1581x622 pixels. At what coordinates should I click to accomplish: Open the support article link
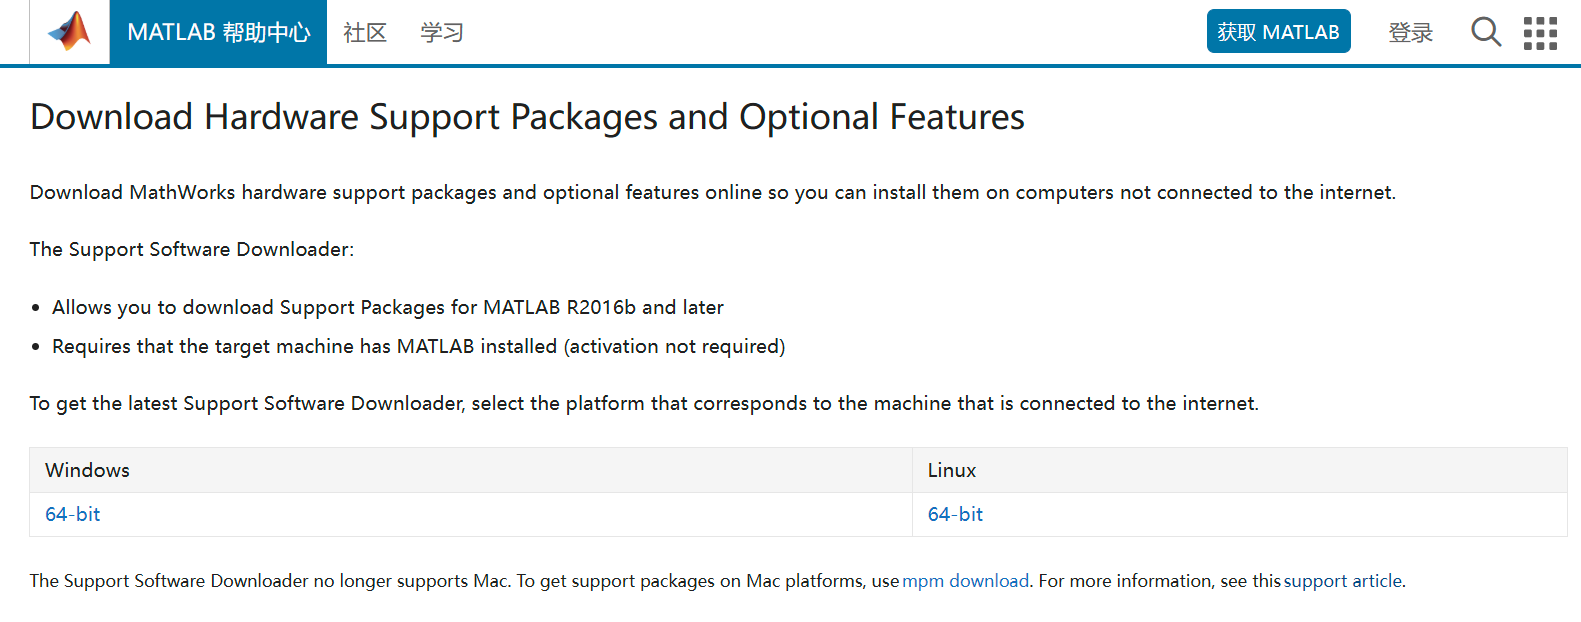[1343, 581]
